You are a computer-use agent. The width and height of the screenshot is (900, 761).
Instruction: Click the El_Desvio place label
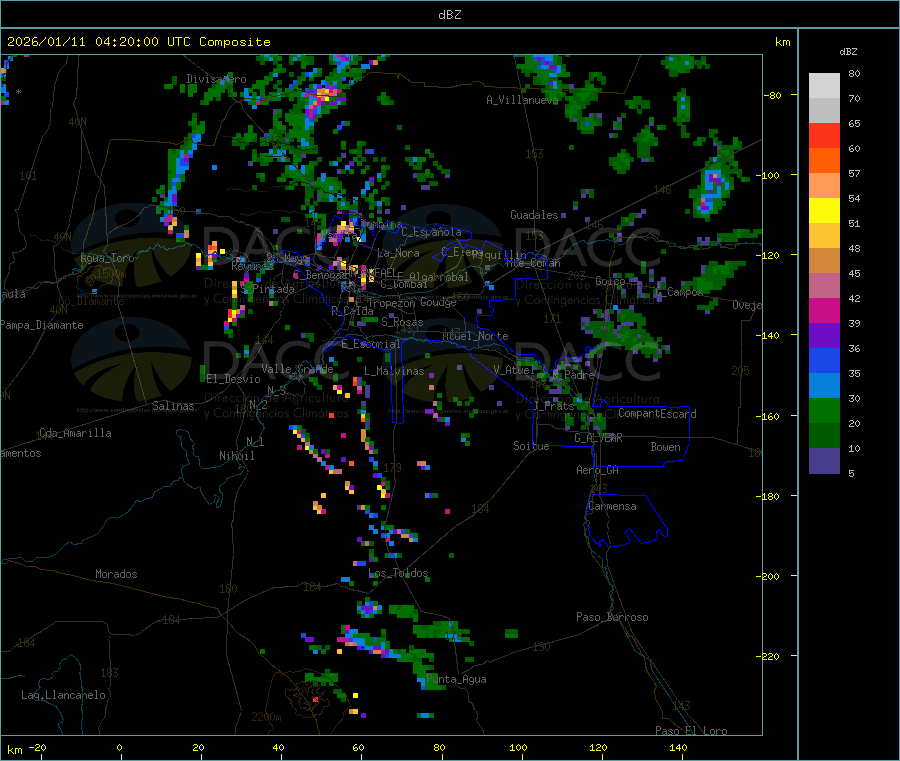click(x=233, y=379)
